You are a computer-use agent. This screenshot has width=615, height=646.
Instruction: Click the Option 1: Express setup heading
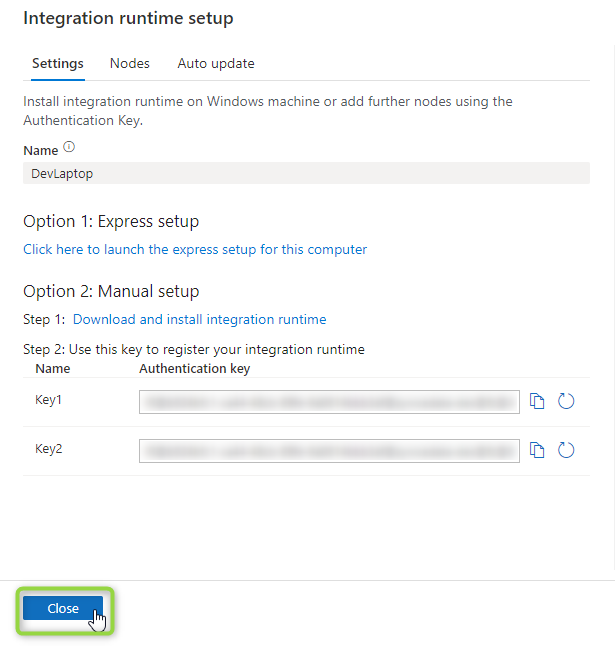pos(111,221)
